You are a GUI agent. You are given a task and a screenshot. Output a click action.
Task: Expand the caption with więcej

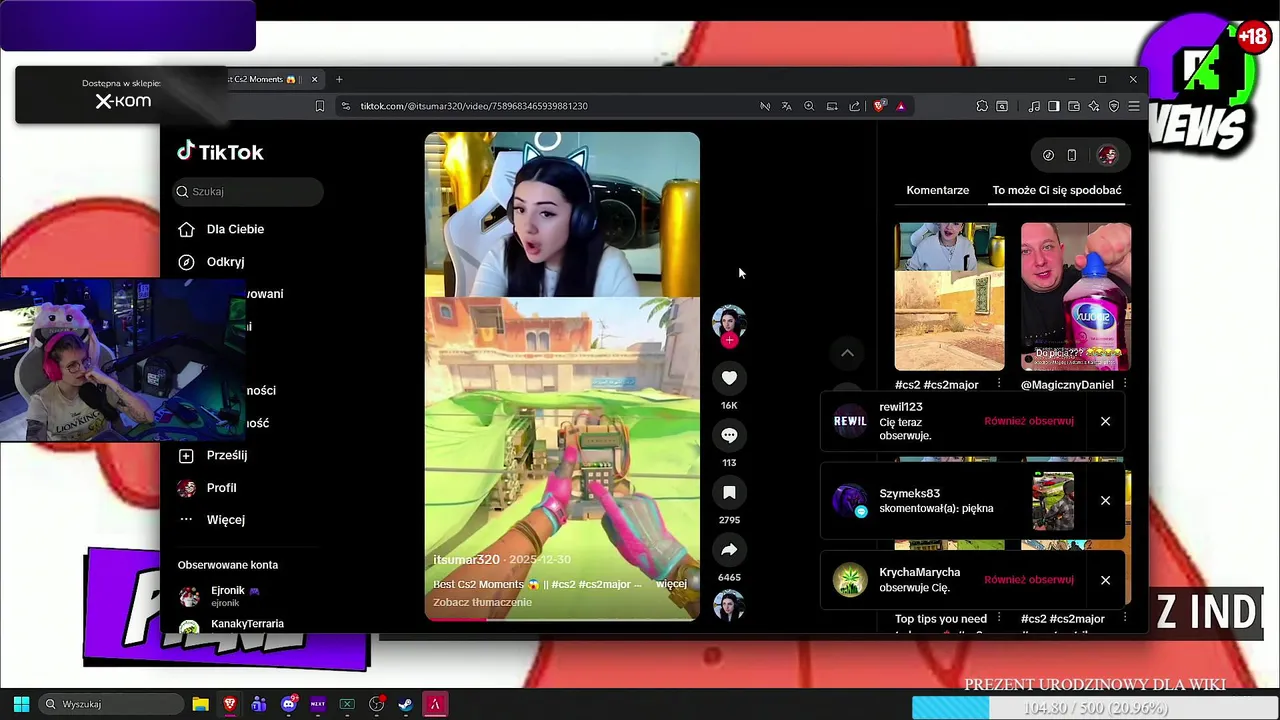click(671, 584)
